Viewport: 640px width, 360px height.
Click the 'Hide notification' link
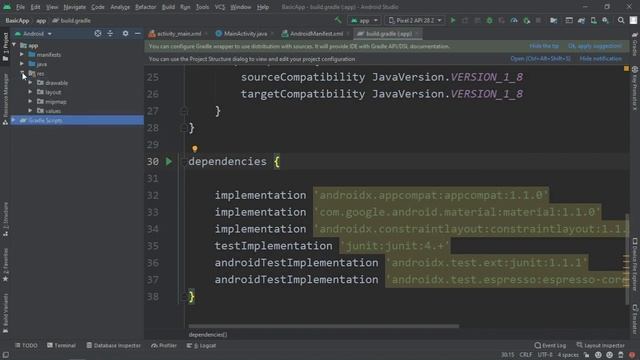pyautogui.click(x=601, y=59)
